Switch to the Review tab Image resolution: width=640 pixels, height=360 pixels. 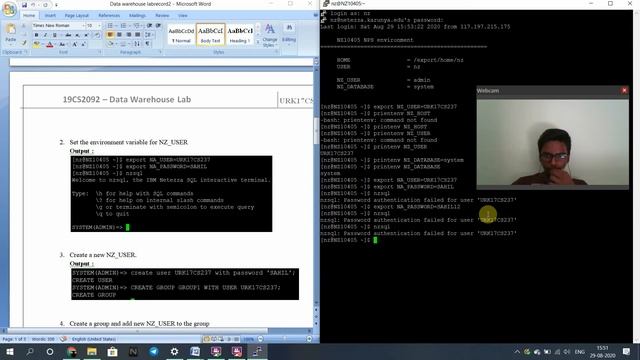click(162, 16)
